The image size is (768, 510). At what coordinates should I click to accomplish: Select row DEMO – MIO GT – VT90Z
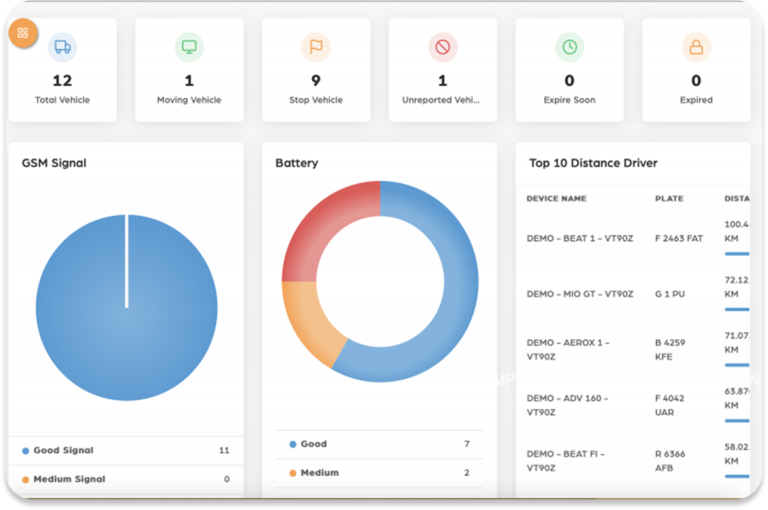coord(633,294)
